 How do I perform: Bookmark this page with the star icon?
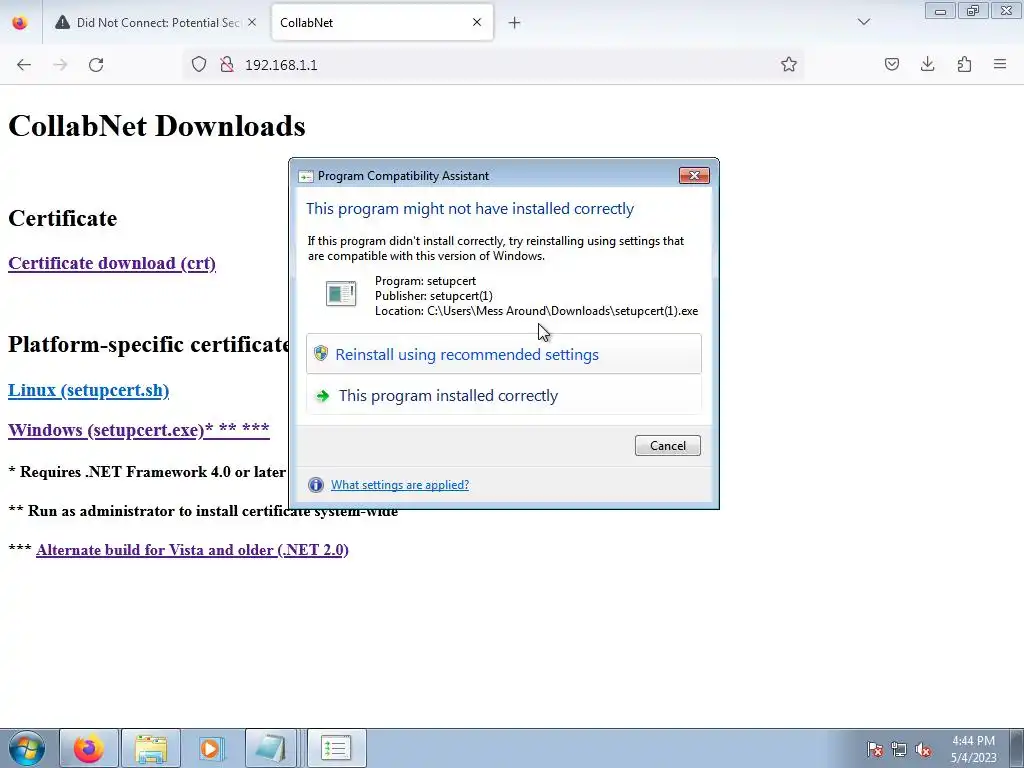789,65
